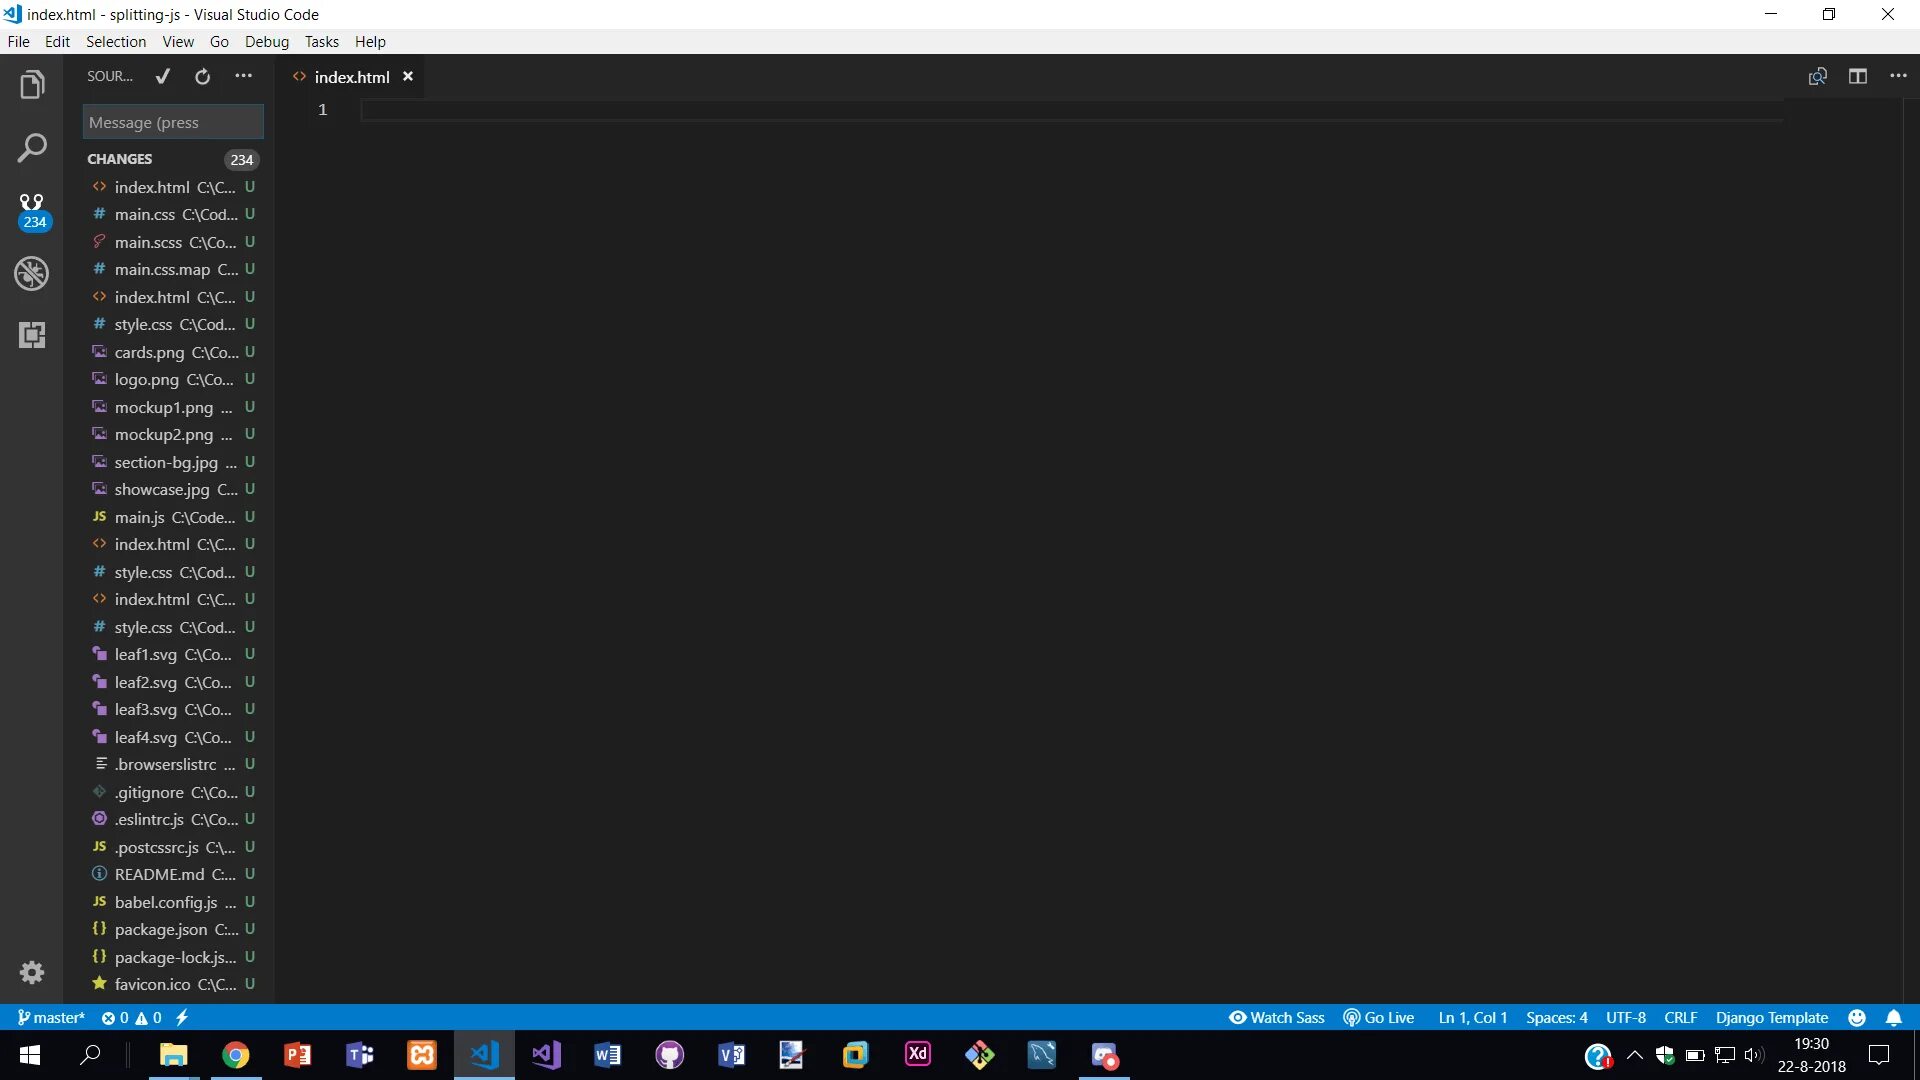Open Source Control more actions menu
Image resolution: width=1920 pixels, height=1080 pixels.
(x=244, y=76)
